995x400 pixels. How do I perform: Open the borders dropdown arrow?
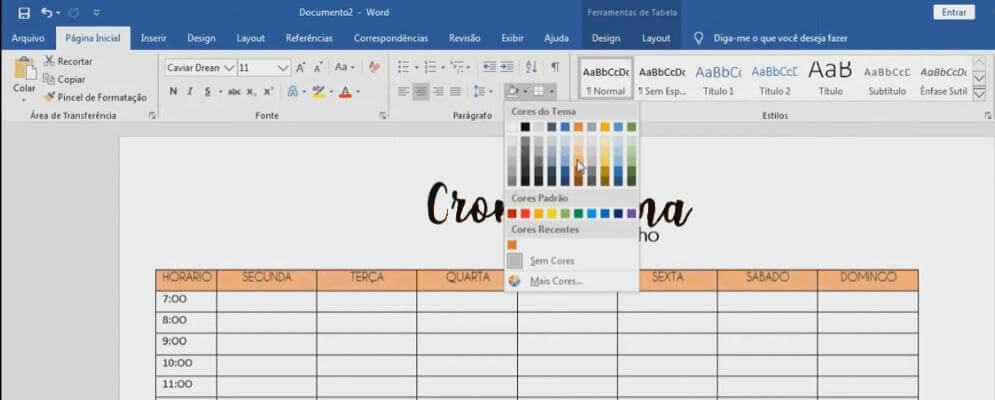[552, 91]
